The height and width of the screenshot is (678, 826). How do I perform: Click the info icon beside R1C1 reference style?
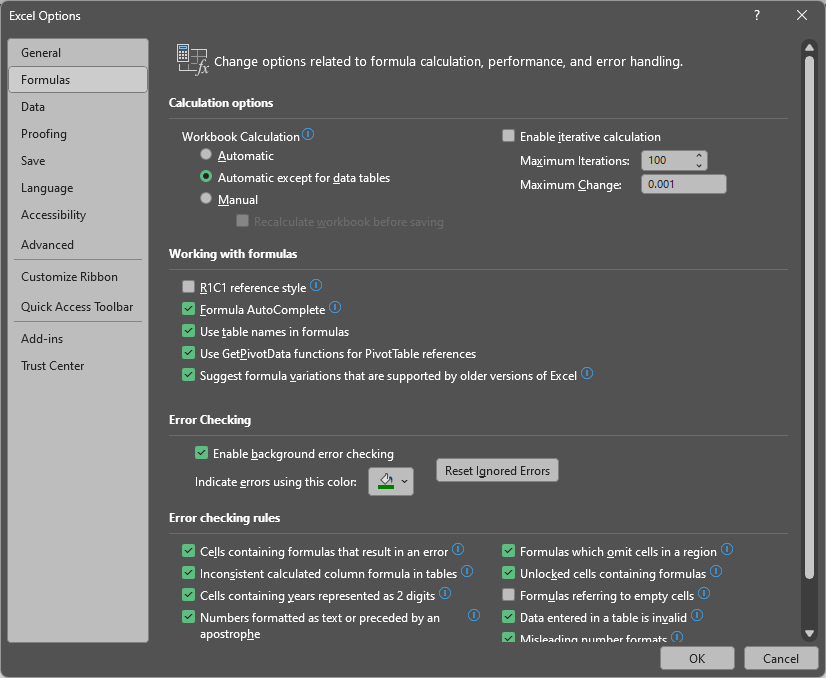[317, 285]
